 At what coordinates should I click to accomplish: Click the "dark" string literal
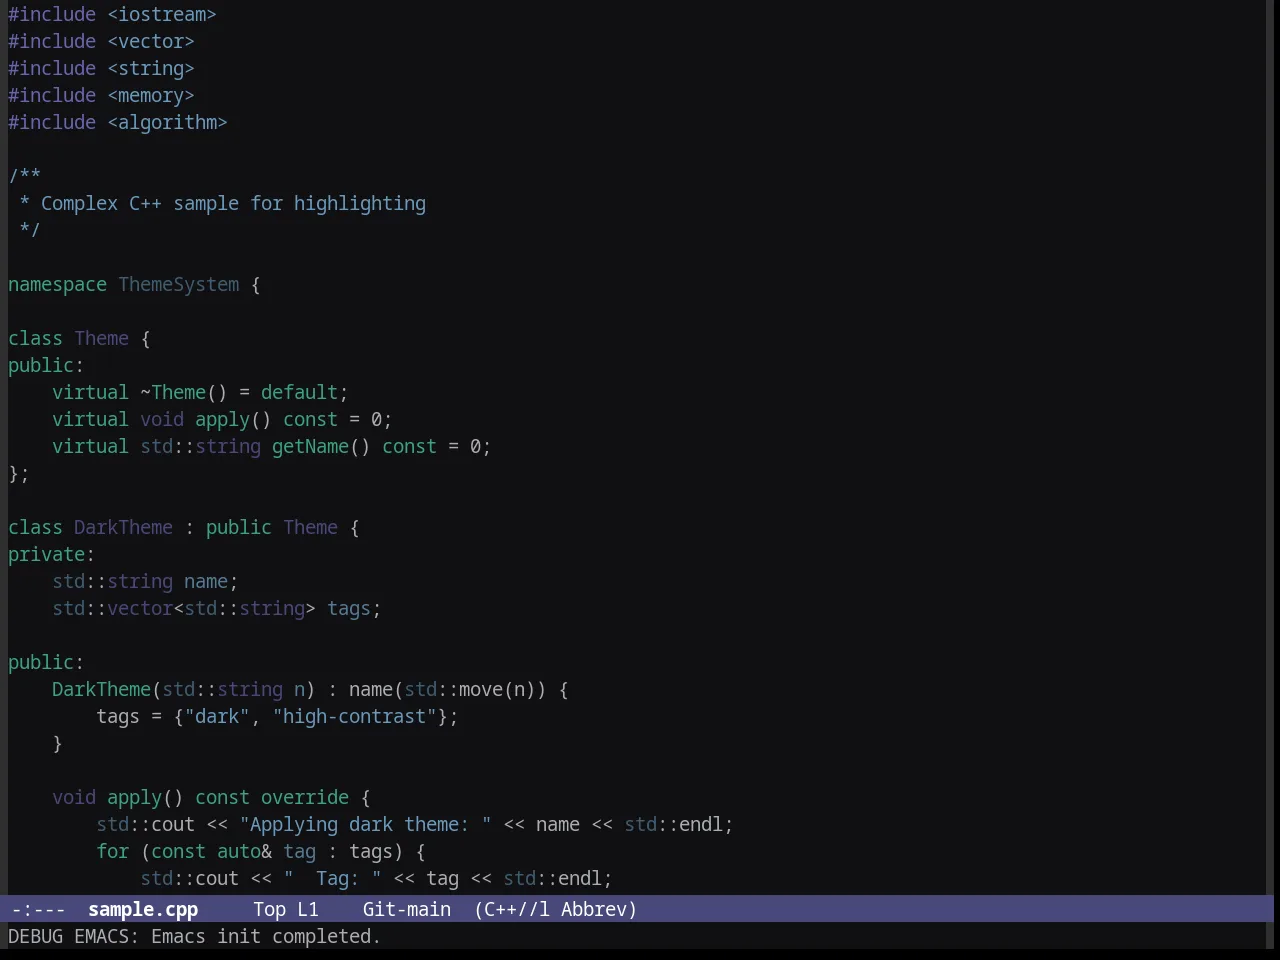pyautogui.click(x=217, y=716)
